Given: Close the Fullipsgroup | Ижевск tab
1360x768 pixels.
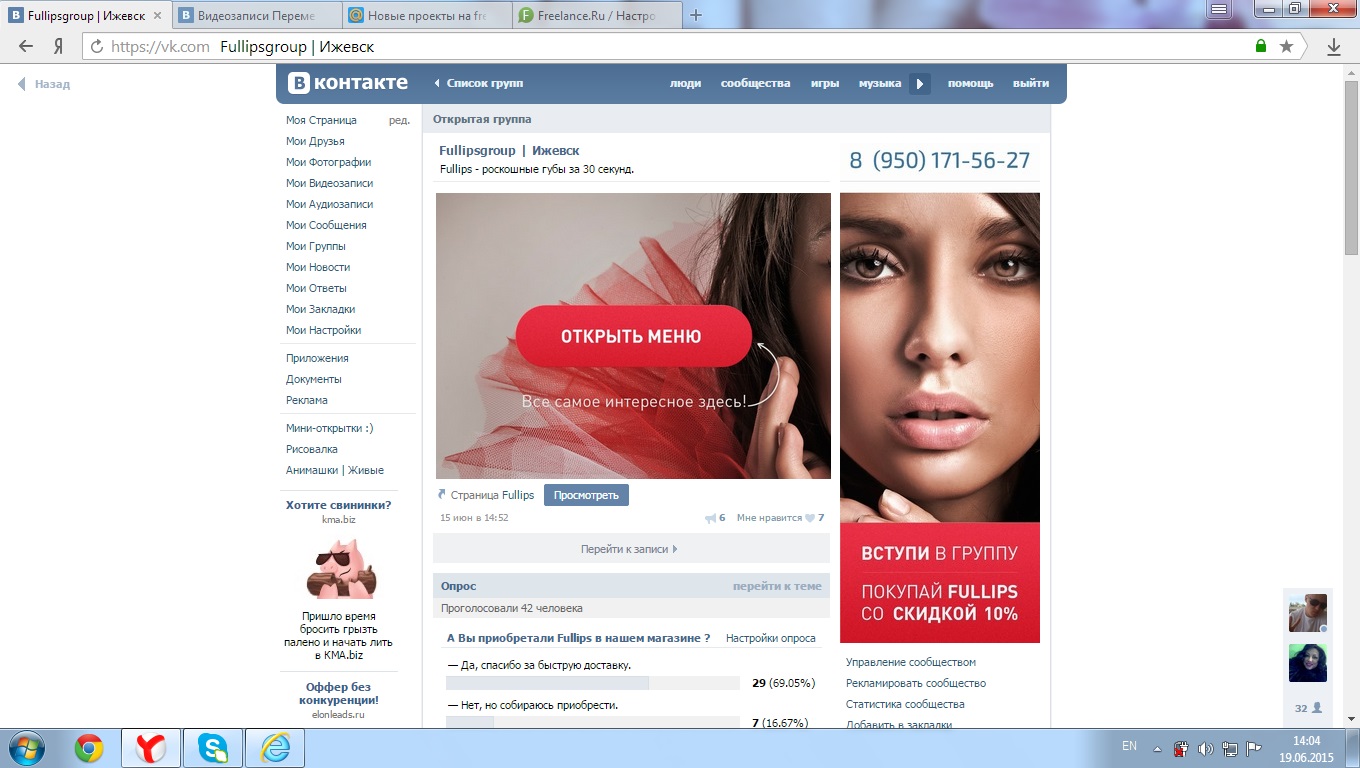Looking at the screenshot, I should (x=157, y=16).
